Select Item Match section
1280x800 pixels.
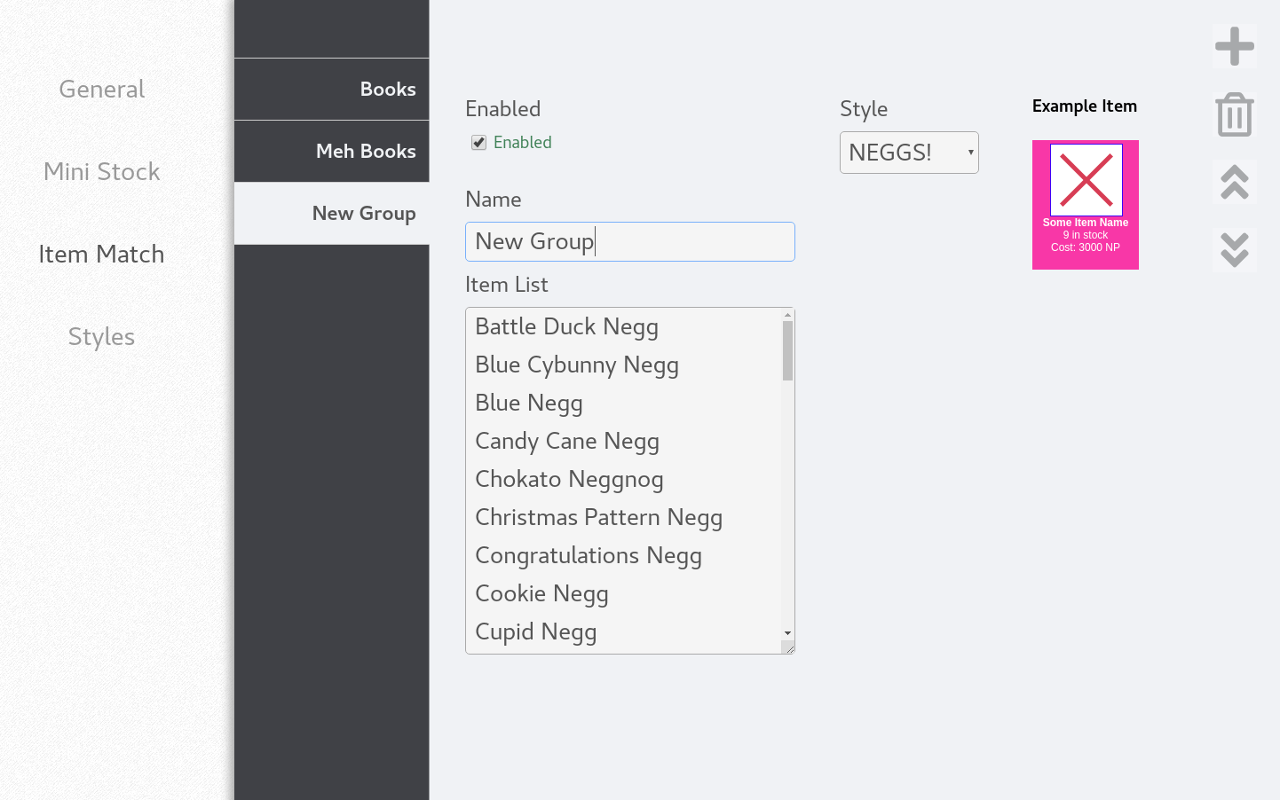click(x=102, y=254)
